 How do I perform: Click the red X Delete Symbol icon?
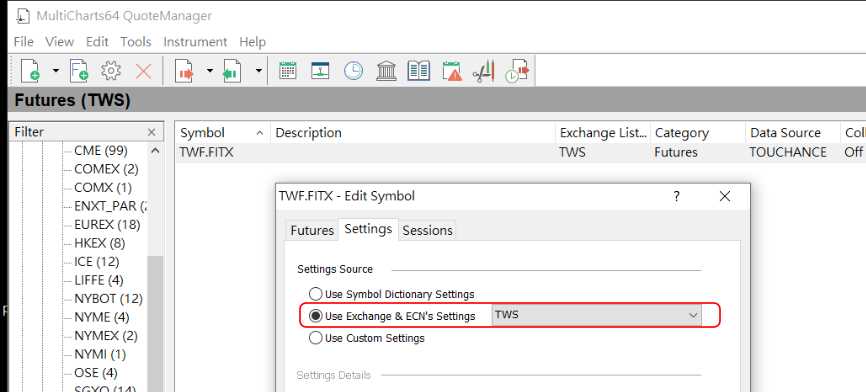pyautogui.click(x=144, y=71)
